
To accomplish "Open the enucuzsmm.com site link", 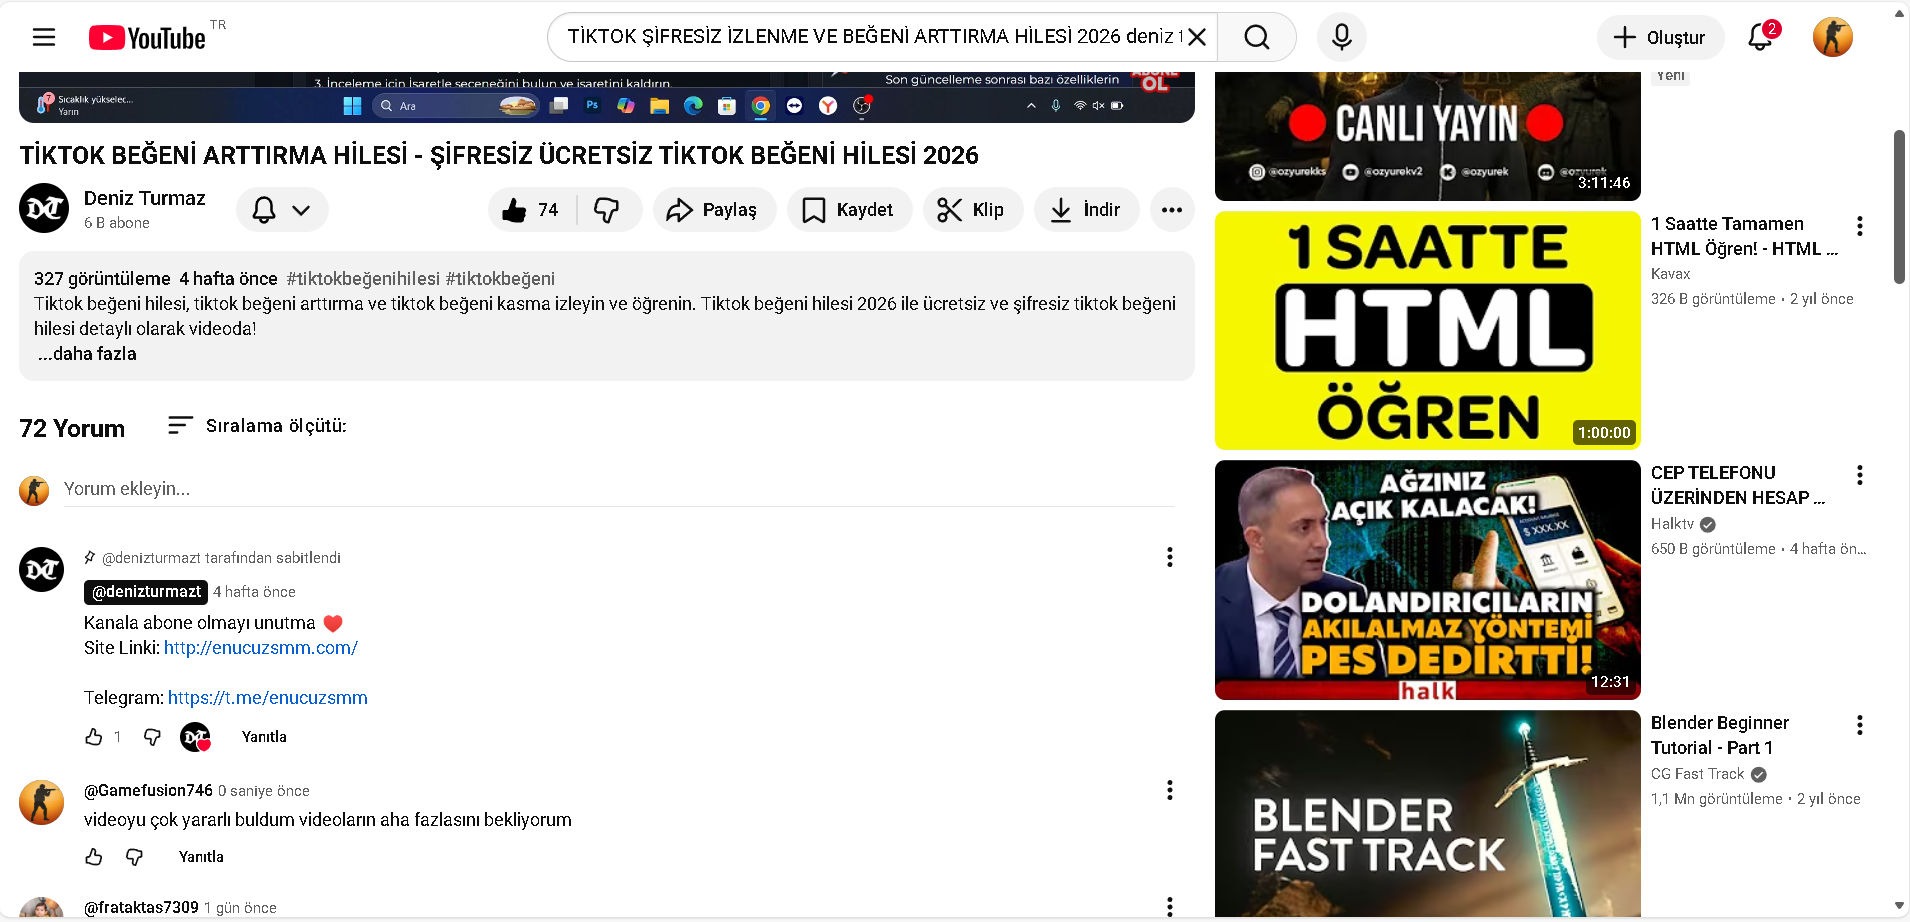I will pyautogui.click(x=261, y=648).
